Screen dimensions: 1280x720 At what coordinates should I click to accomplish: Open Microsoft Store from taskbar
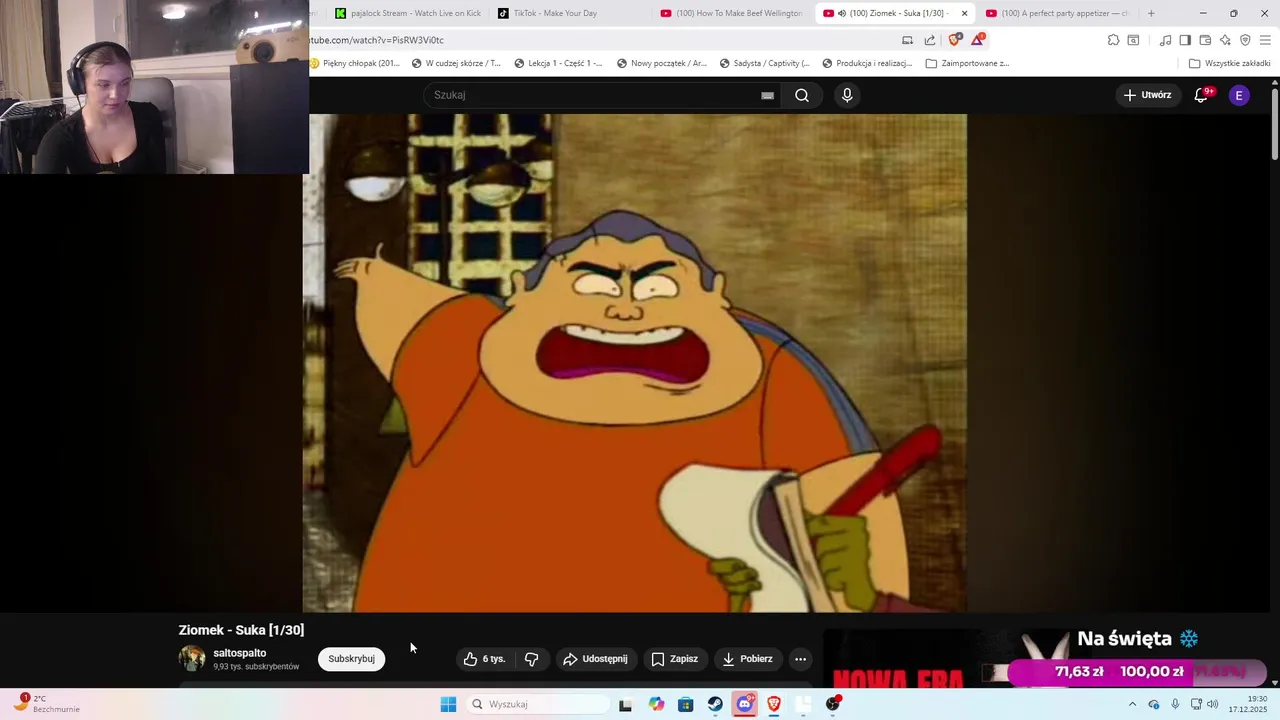point(685,704)
